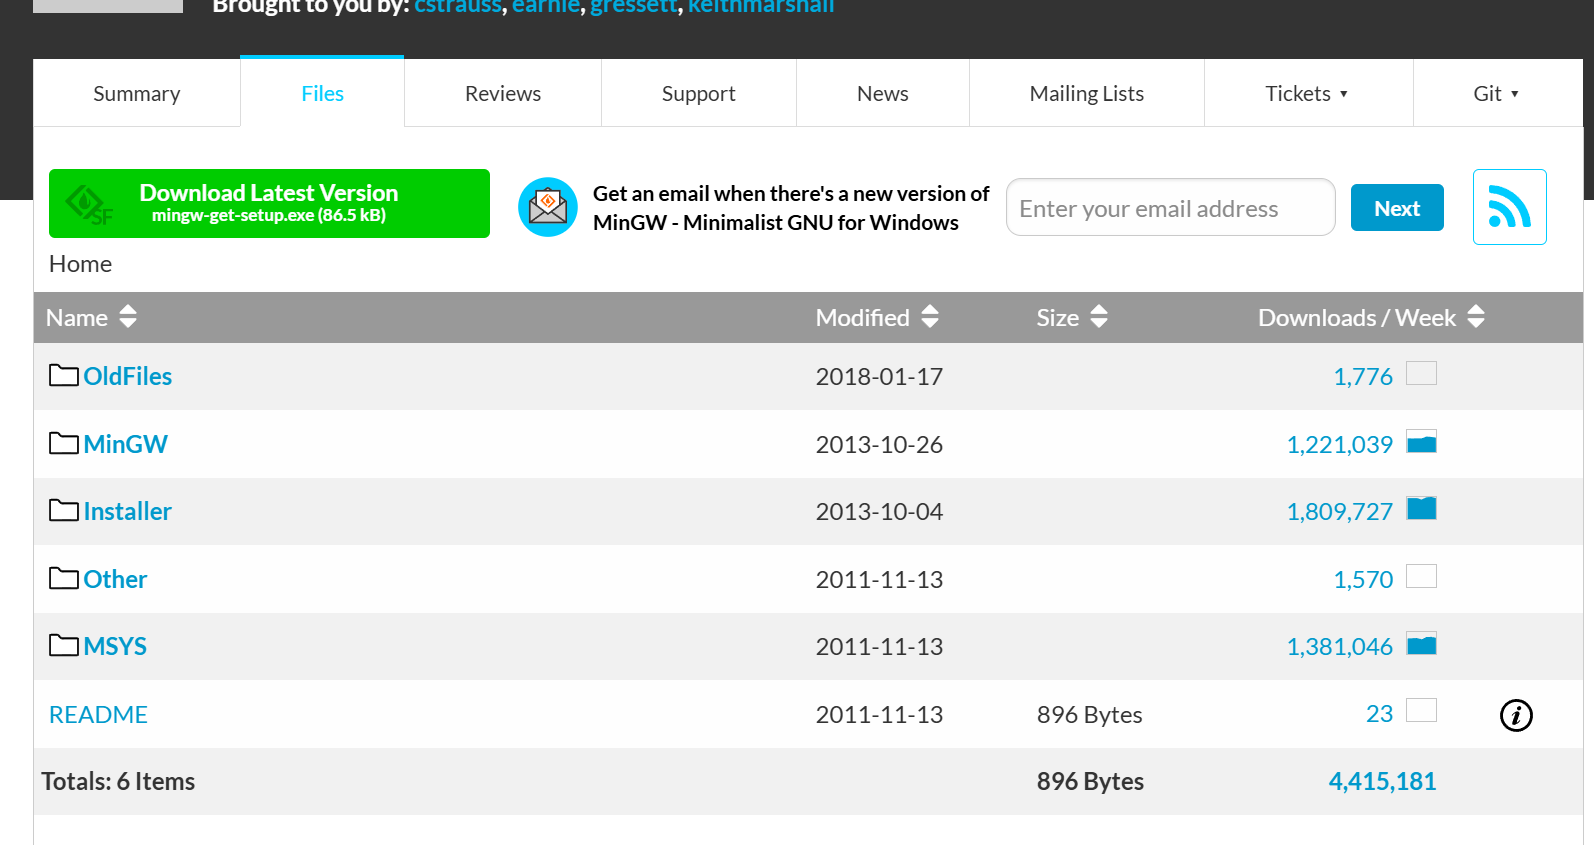
Task: Click the 1,776 downloads count
Action: (1363, 376)
